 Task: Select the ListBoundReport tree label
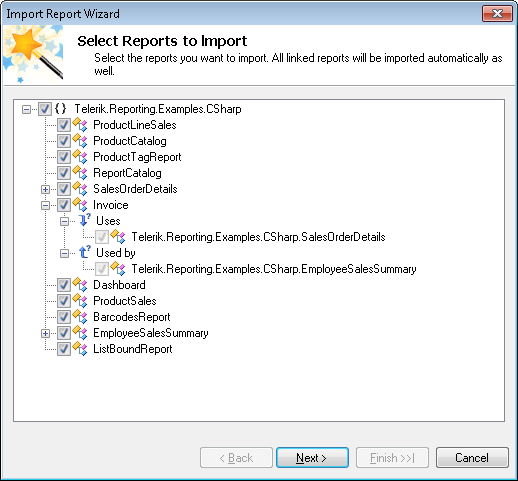[x=133, y=349]
